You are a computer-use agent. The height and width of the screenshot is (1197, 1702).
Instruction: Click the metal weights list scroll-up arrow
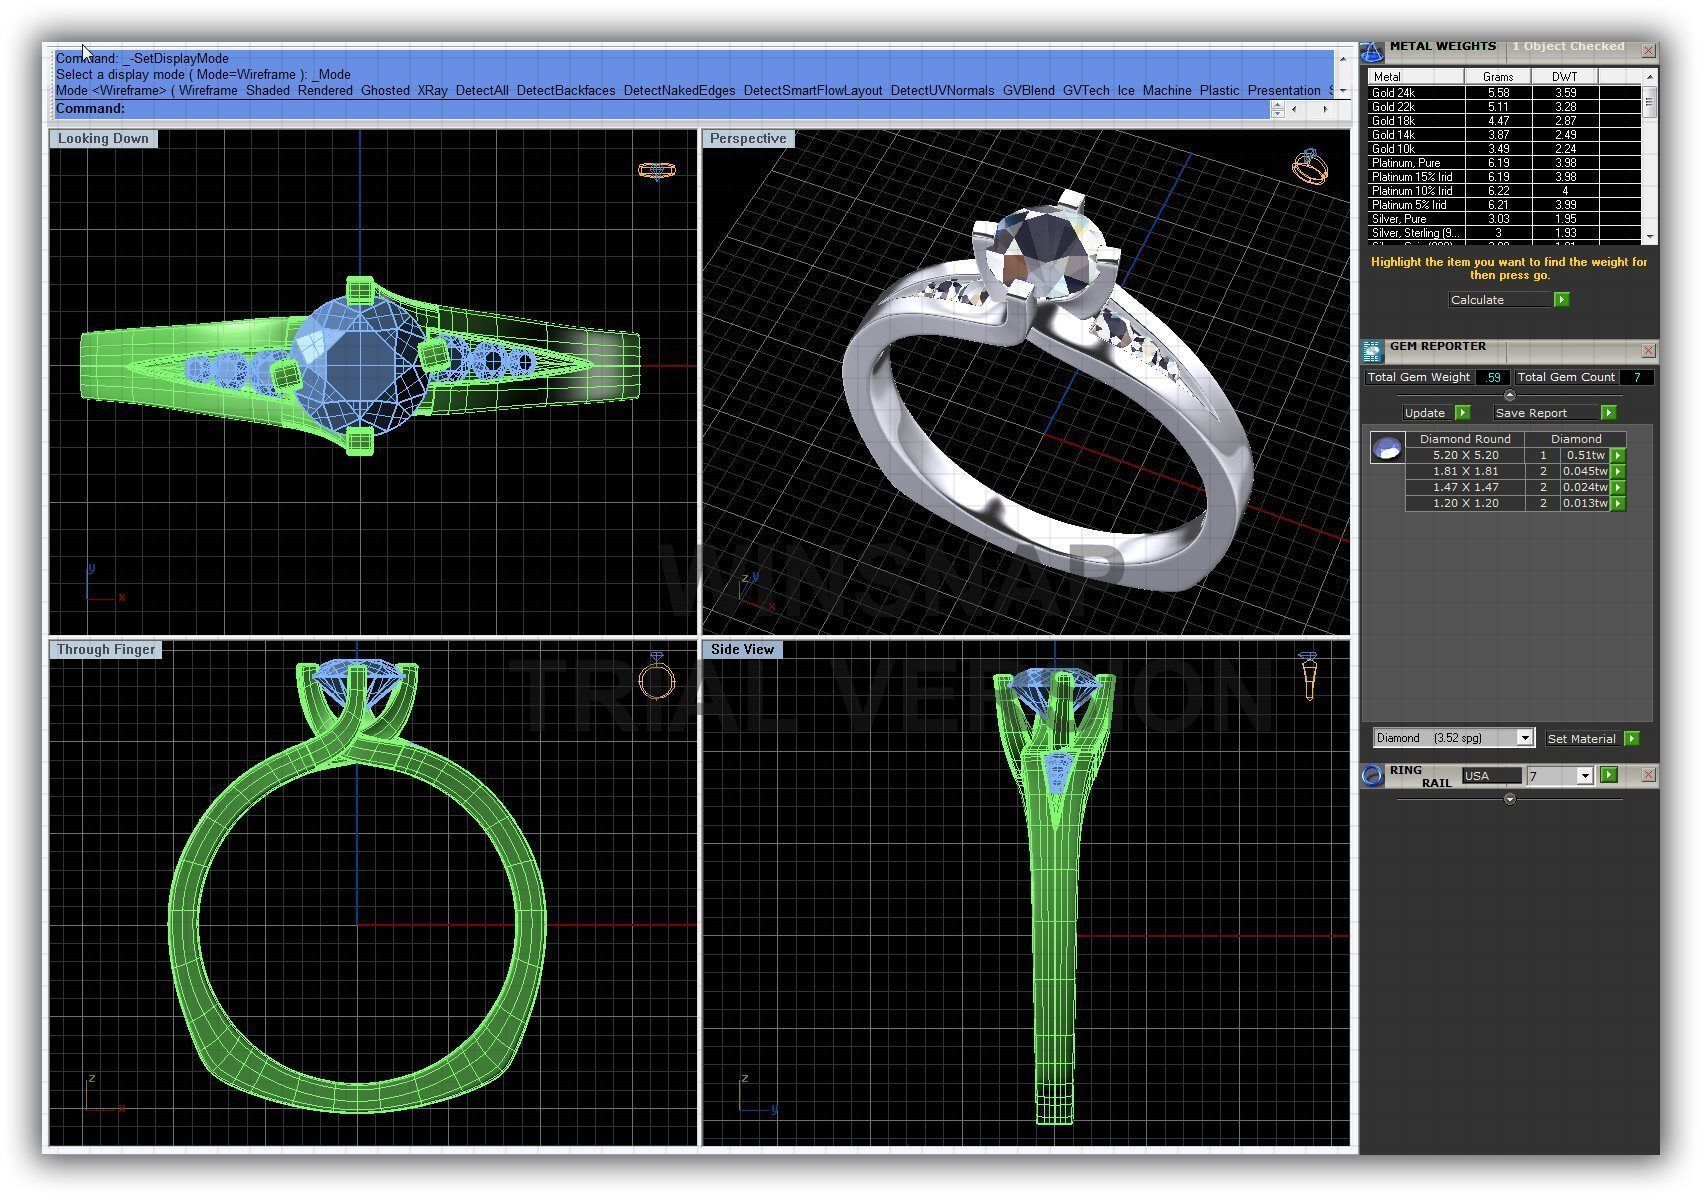click(1649, 76)
